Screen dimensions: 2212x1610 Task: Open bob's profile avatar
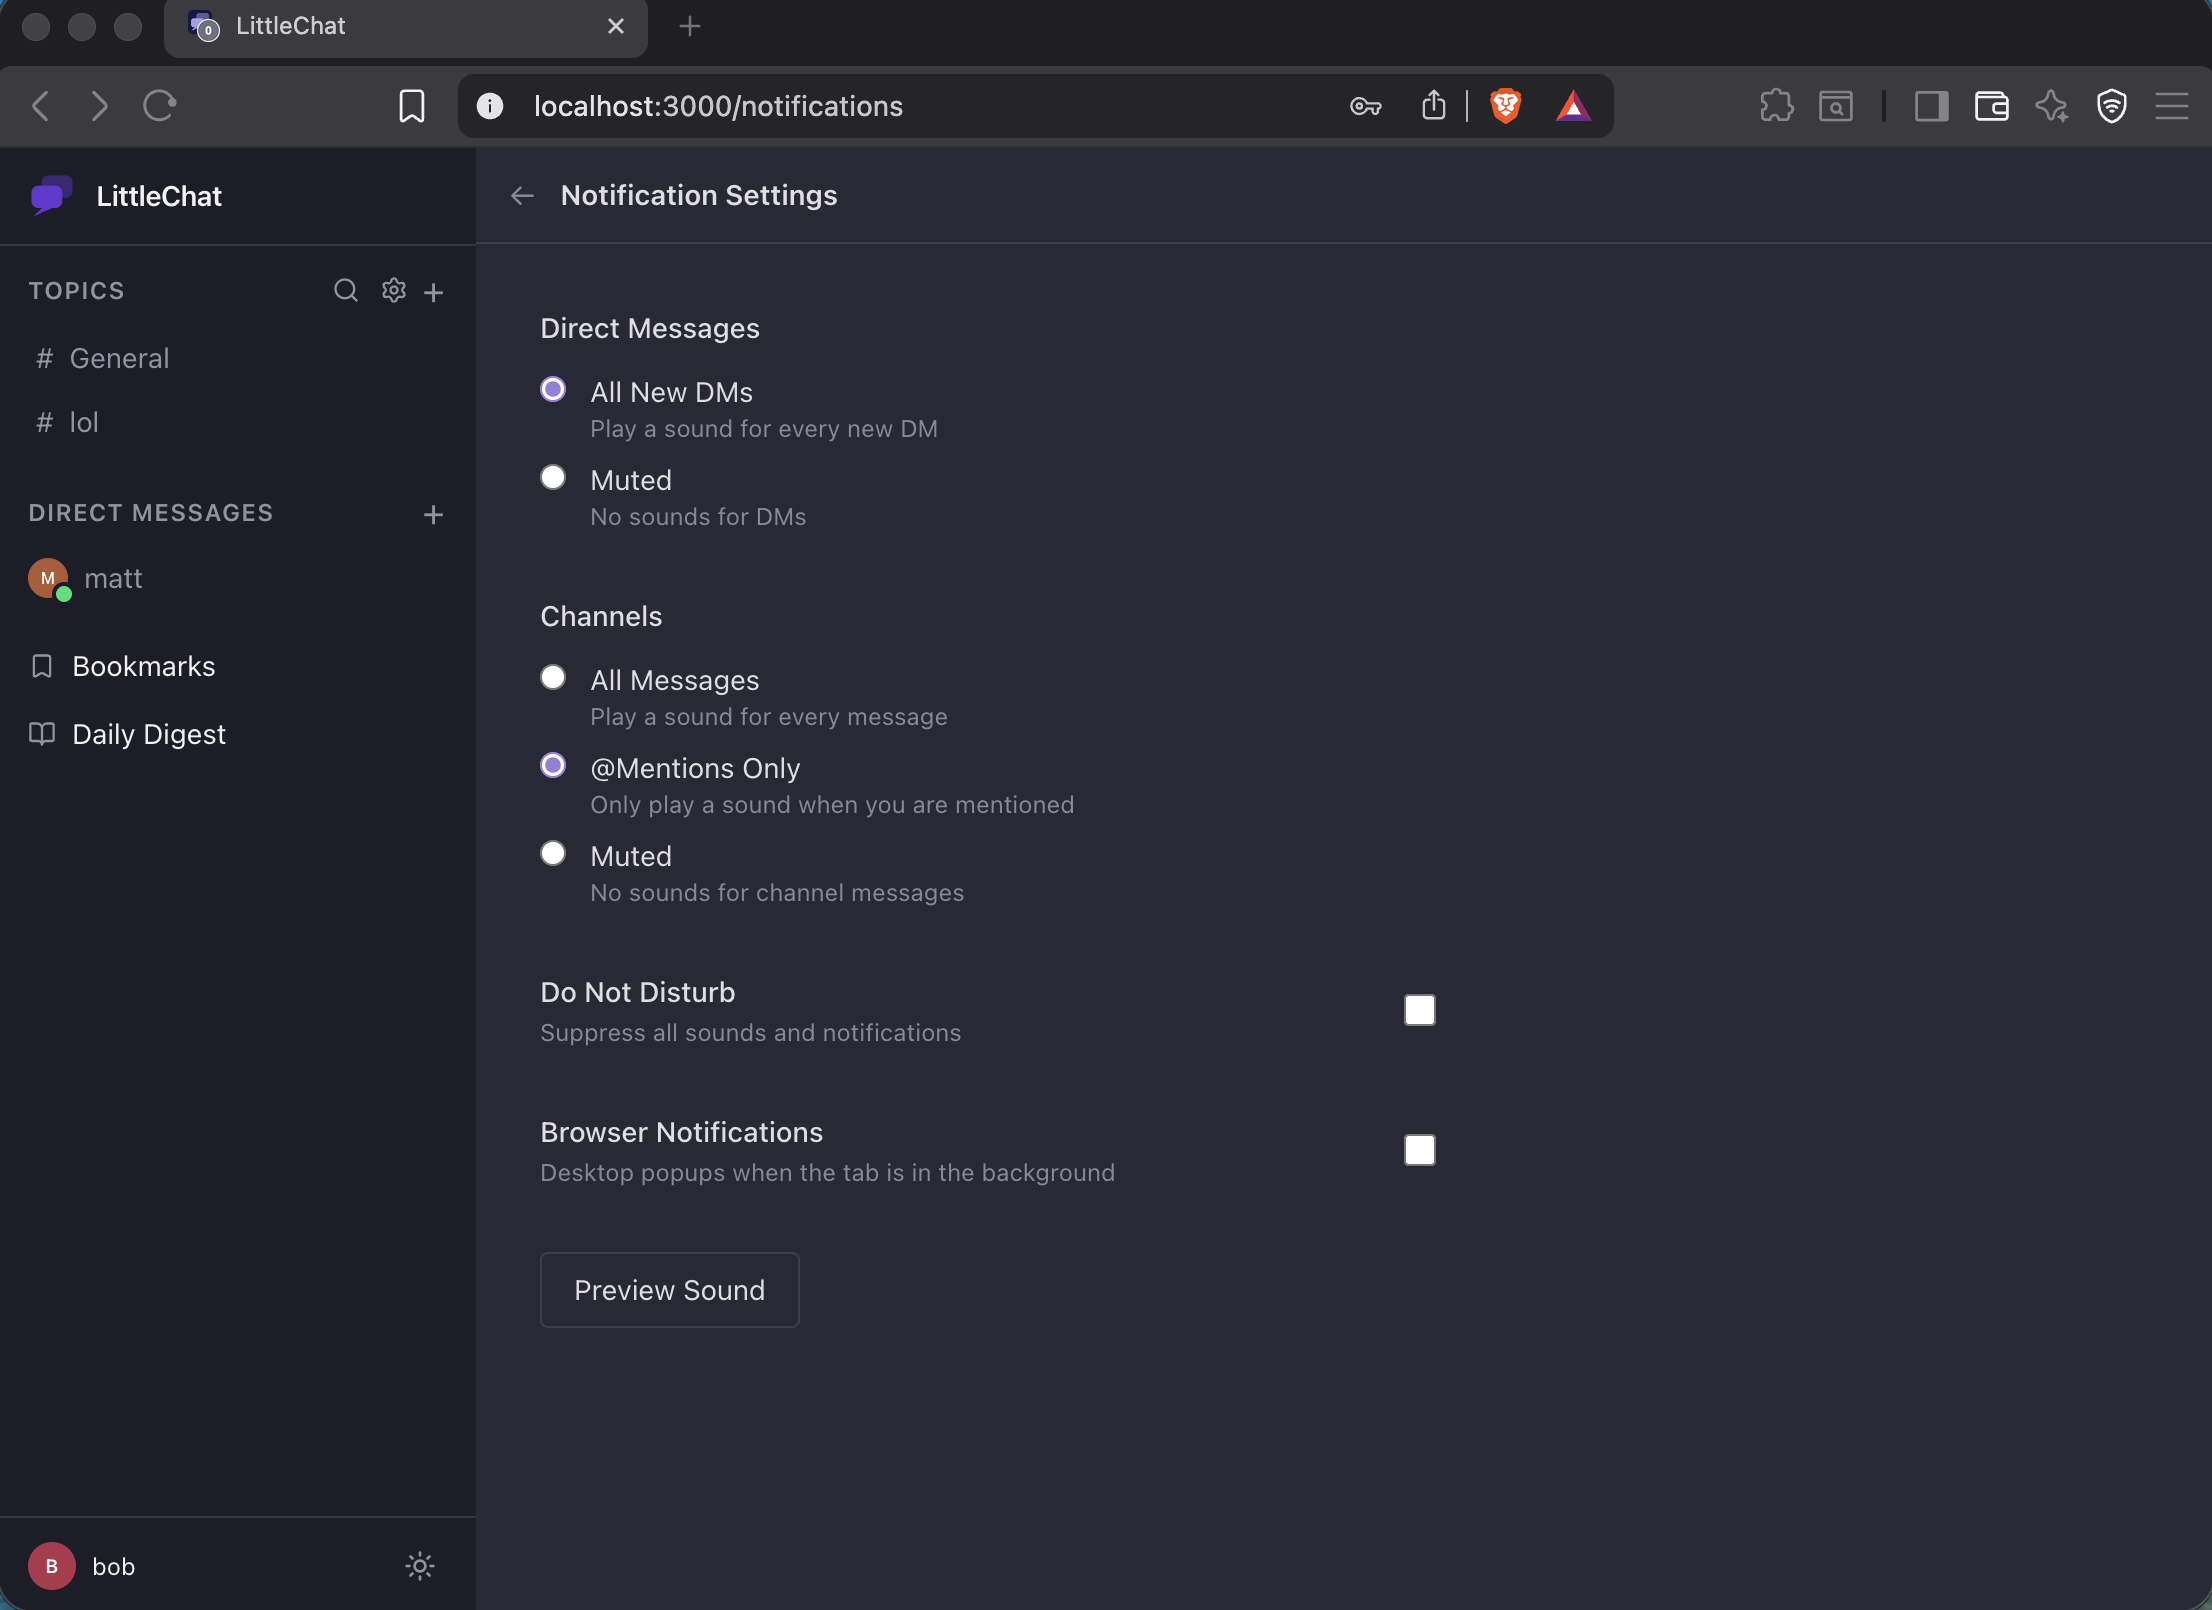pyautogui.click(x=51, y=1566)
